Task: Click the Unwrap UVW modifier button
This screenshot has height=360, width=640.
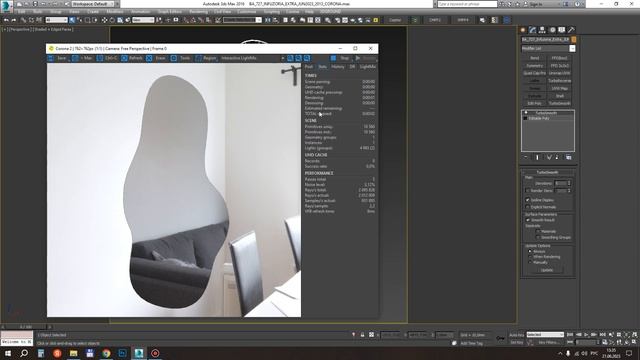Action: pos(559,73)
